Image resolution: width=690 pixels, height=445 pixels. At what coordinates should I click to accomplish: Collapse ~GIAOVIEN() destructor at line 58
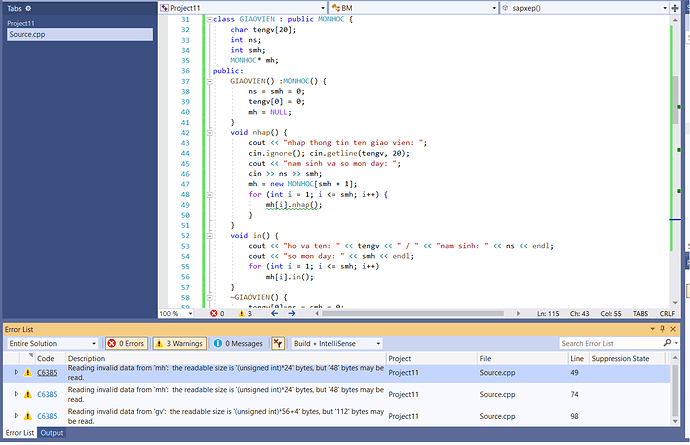(209, 298)
